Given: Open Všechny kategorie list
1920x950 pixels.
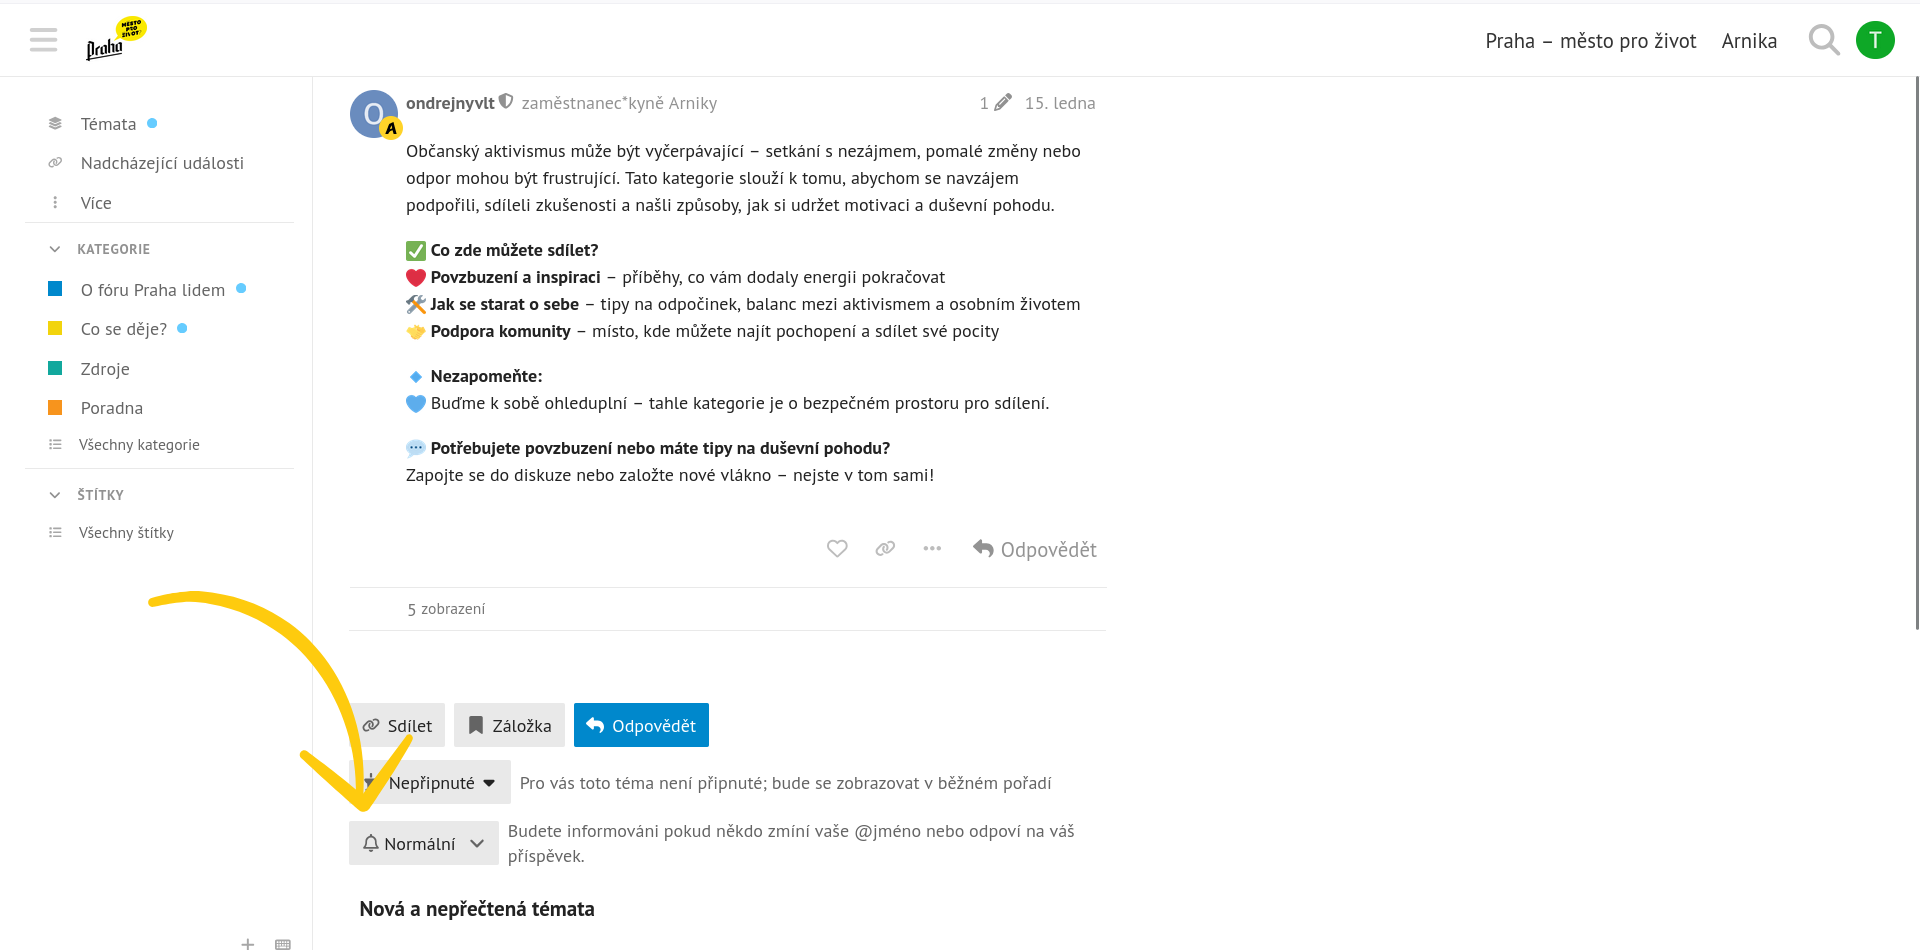Looking at the screenshot, I should (x=139, y=445).
